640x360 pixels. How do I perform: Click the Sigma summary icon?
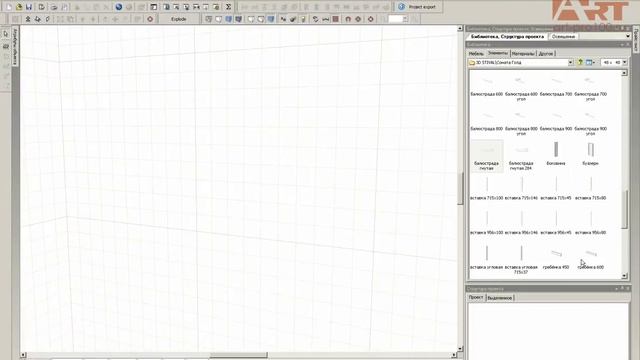tap(229, 7)
